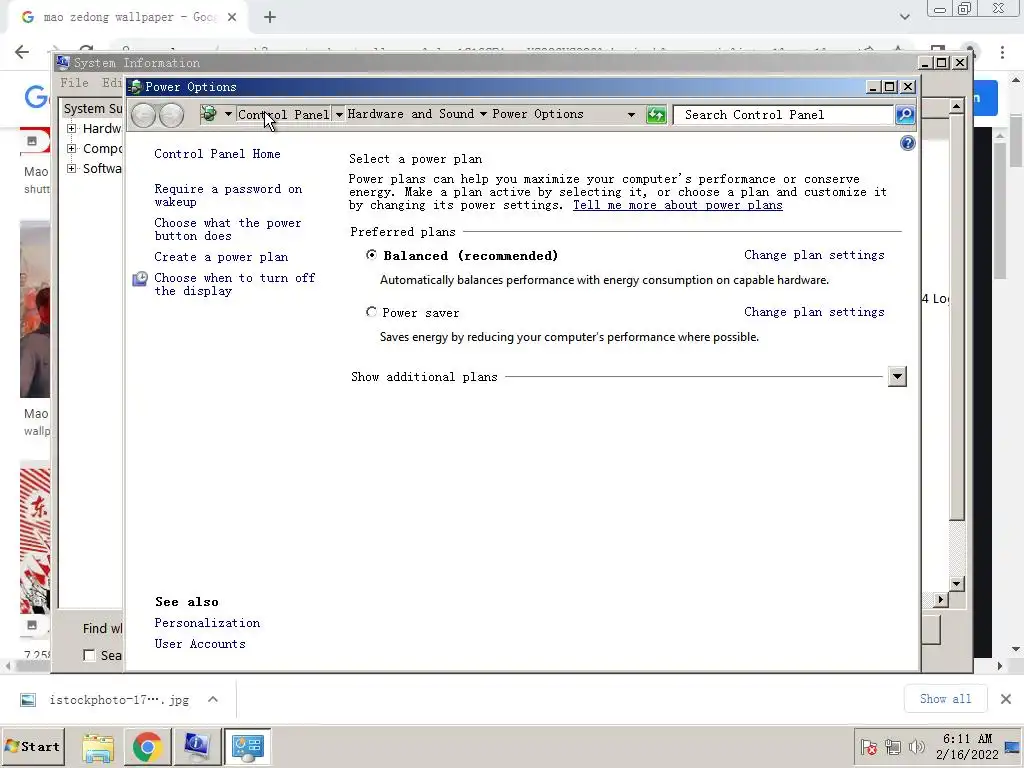Click System Information vertical scrollbar up arrow

pos(956,106)
